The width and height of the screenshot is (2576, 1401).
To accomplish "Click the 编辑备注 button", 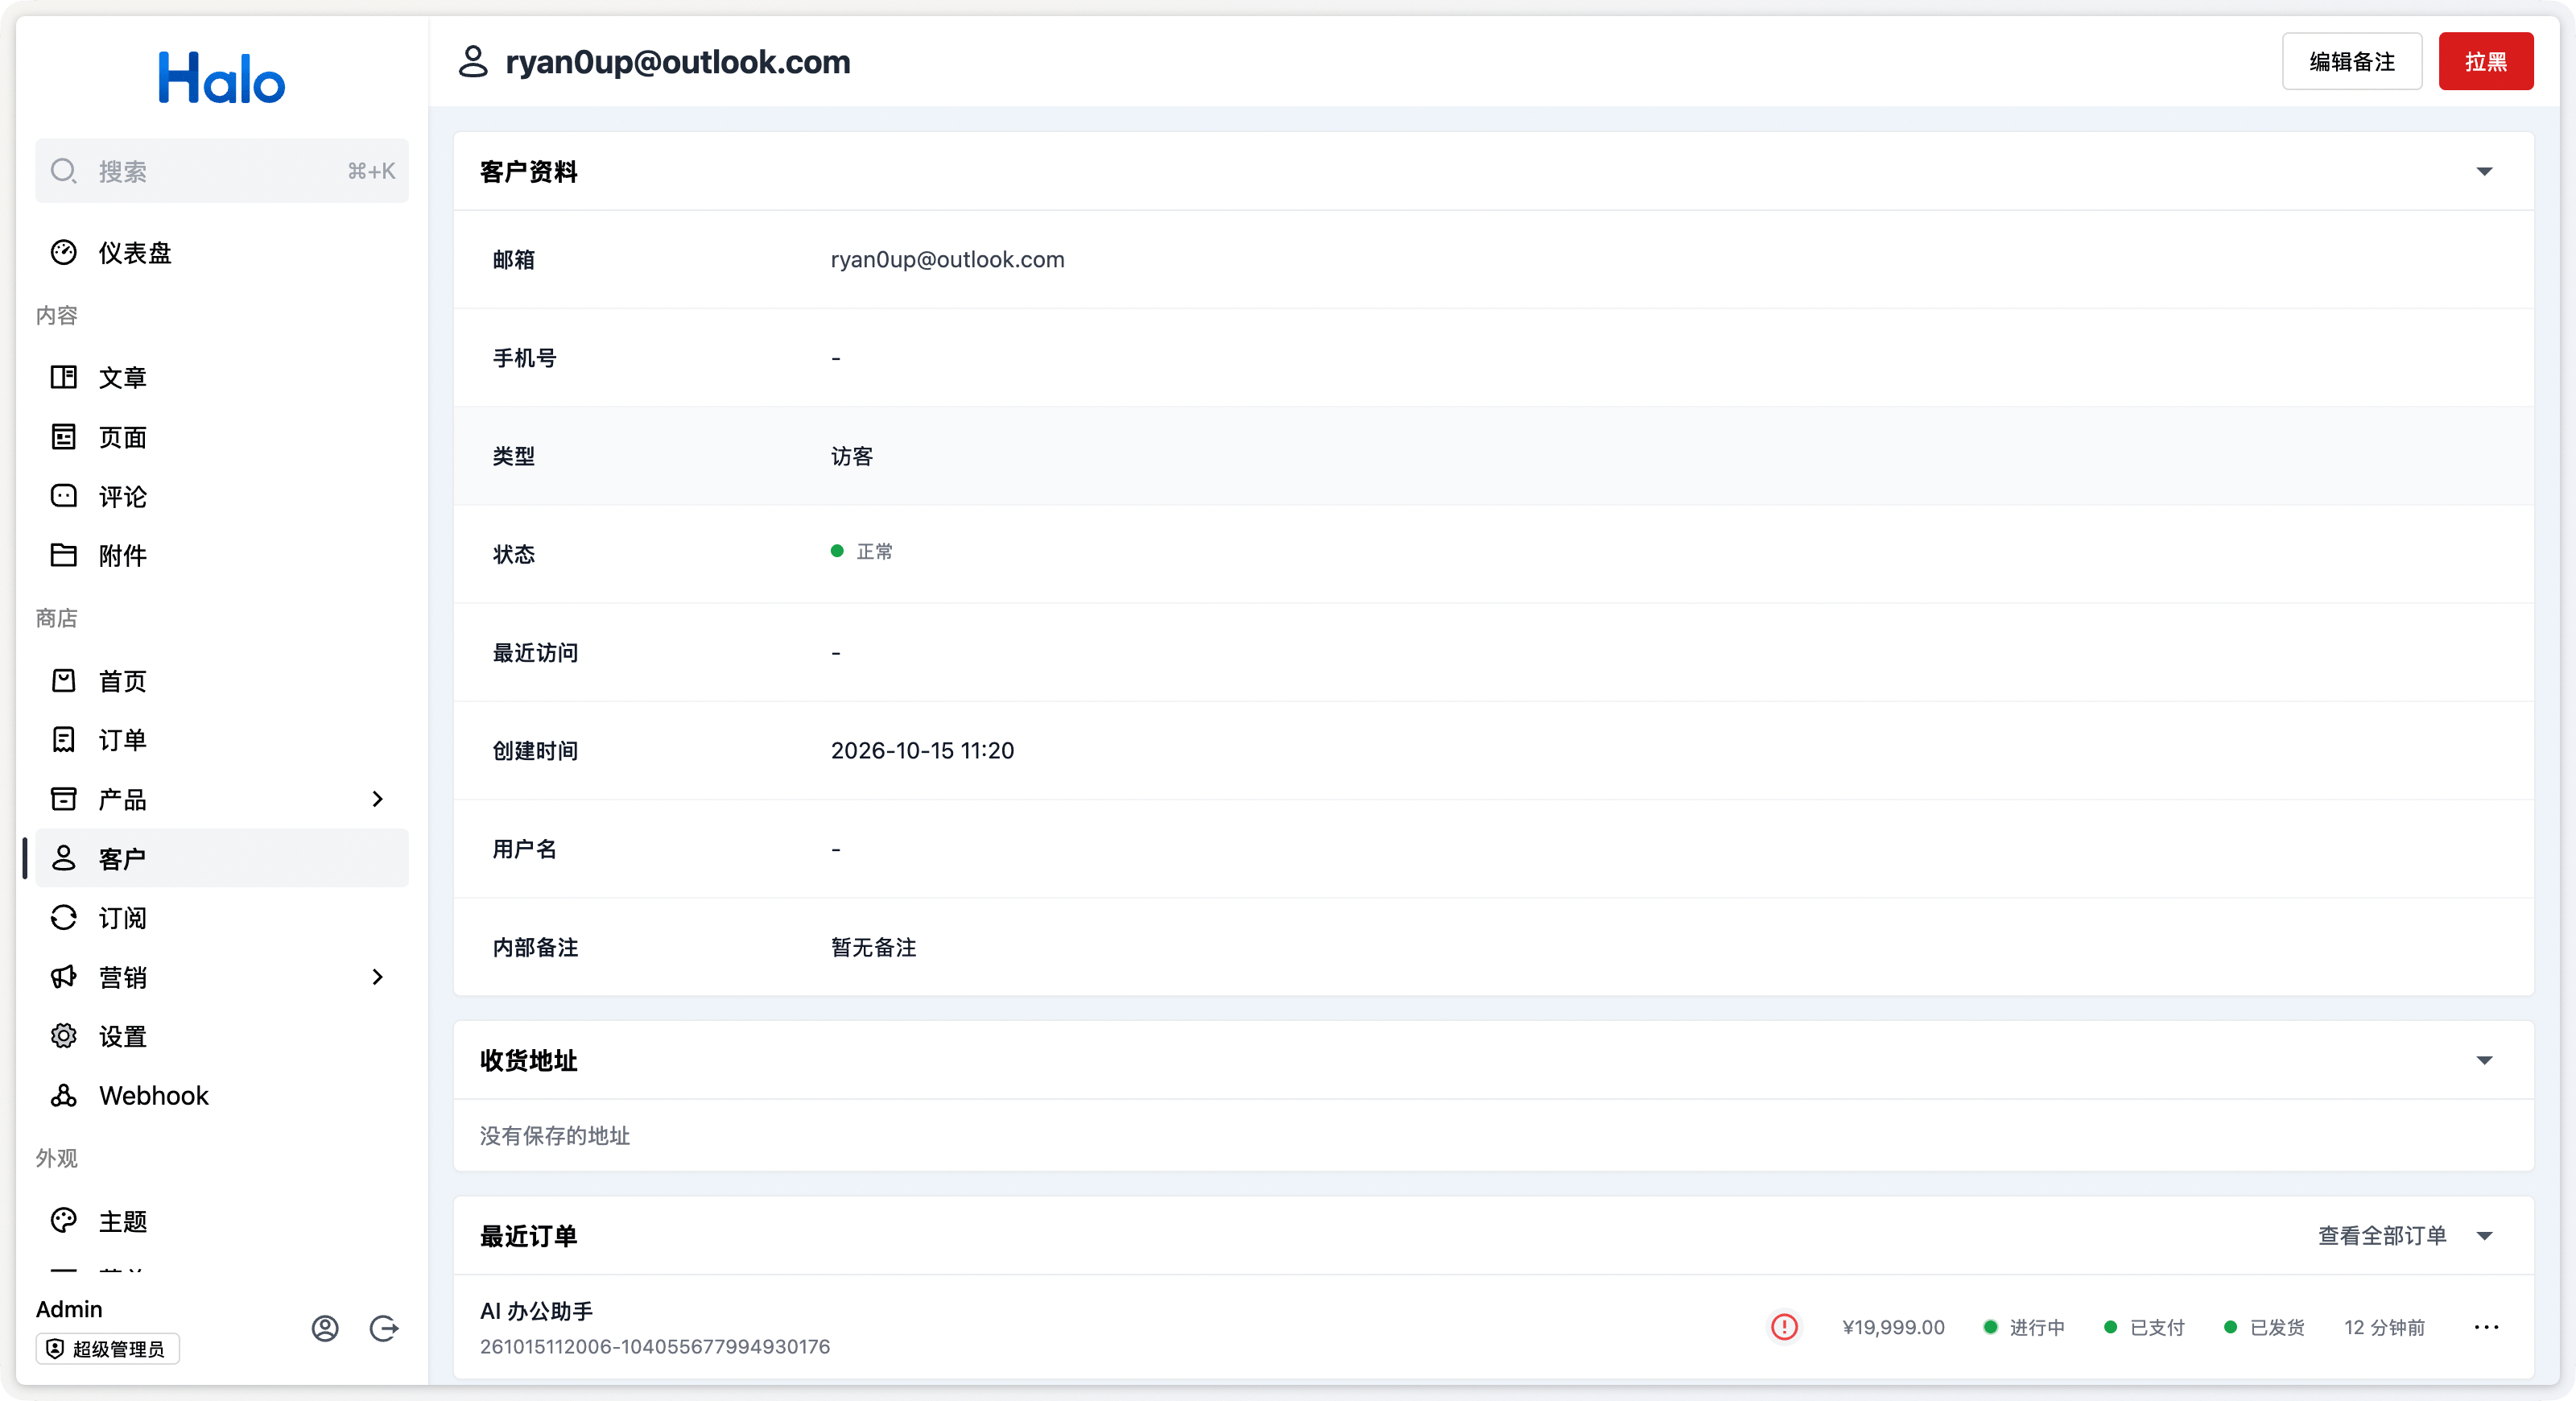I will click(2352, 61).
